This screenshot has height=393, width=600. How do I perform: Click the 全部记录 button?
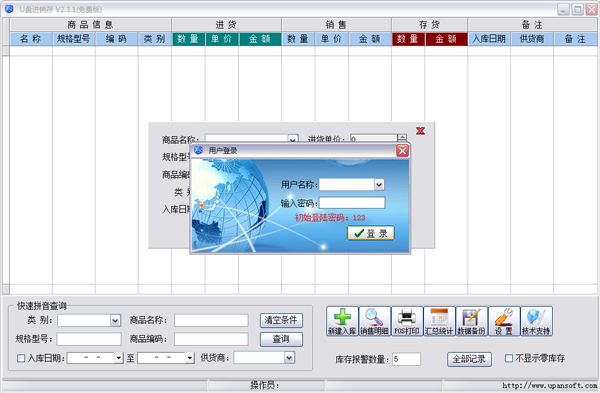pyautogui.click(x=469, y=359)
